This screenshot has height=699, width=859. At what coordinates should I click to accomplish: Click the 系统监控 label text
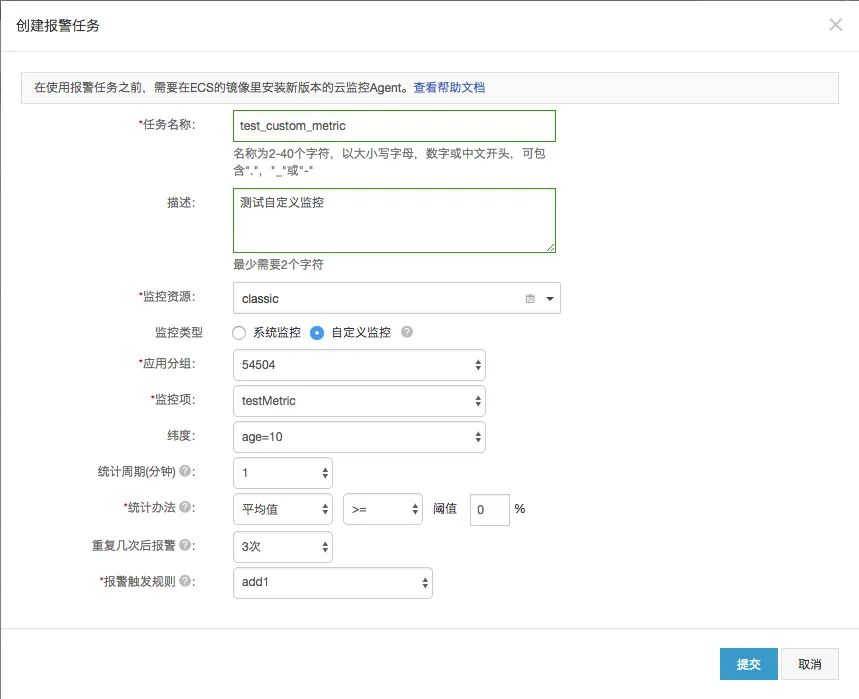[277, 333]
